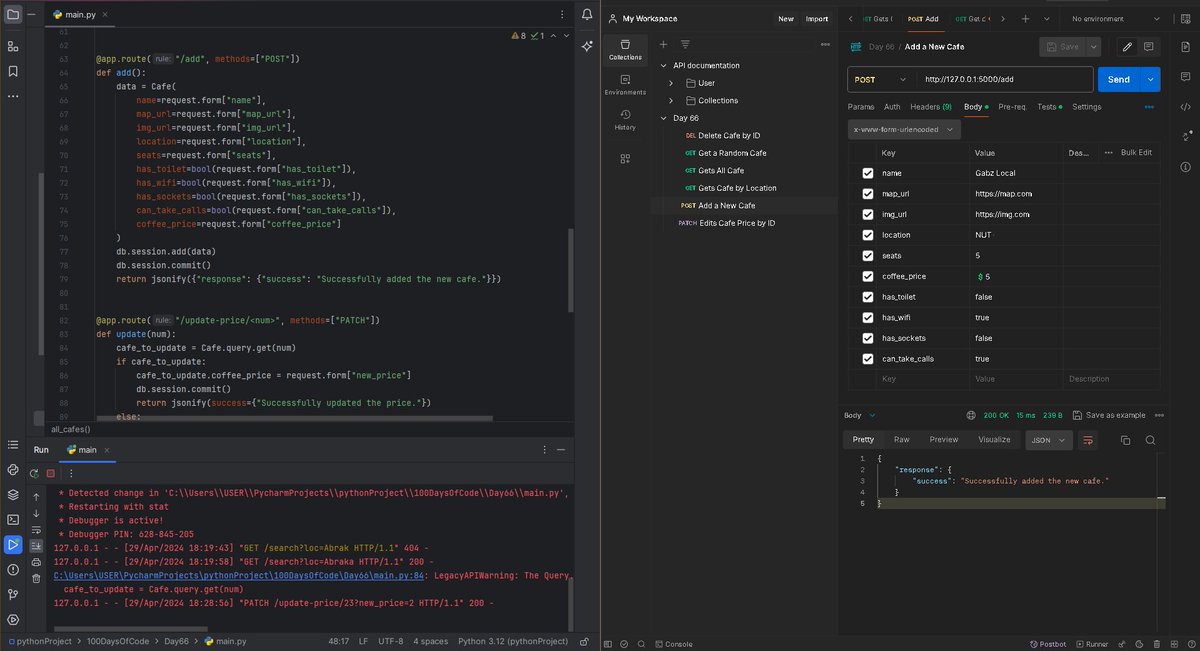Image resolution: width=1200 pixels, height=651 pixels.
Task: Uncheck the name parameter checkbox
Action: pos(868,173)
